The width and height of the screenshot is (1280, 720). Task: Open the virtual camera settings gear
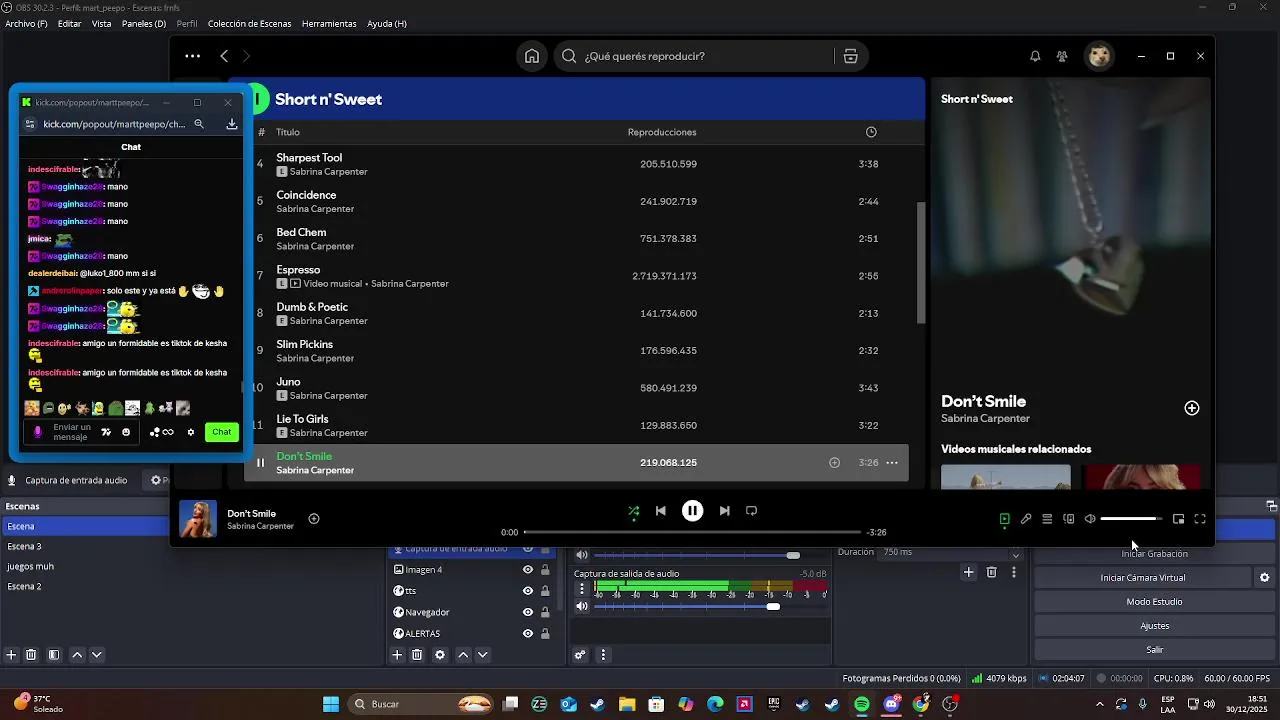click(1265, 578)
